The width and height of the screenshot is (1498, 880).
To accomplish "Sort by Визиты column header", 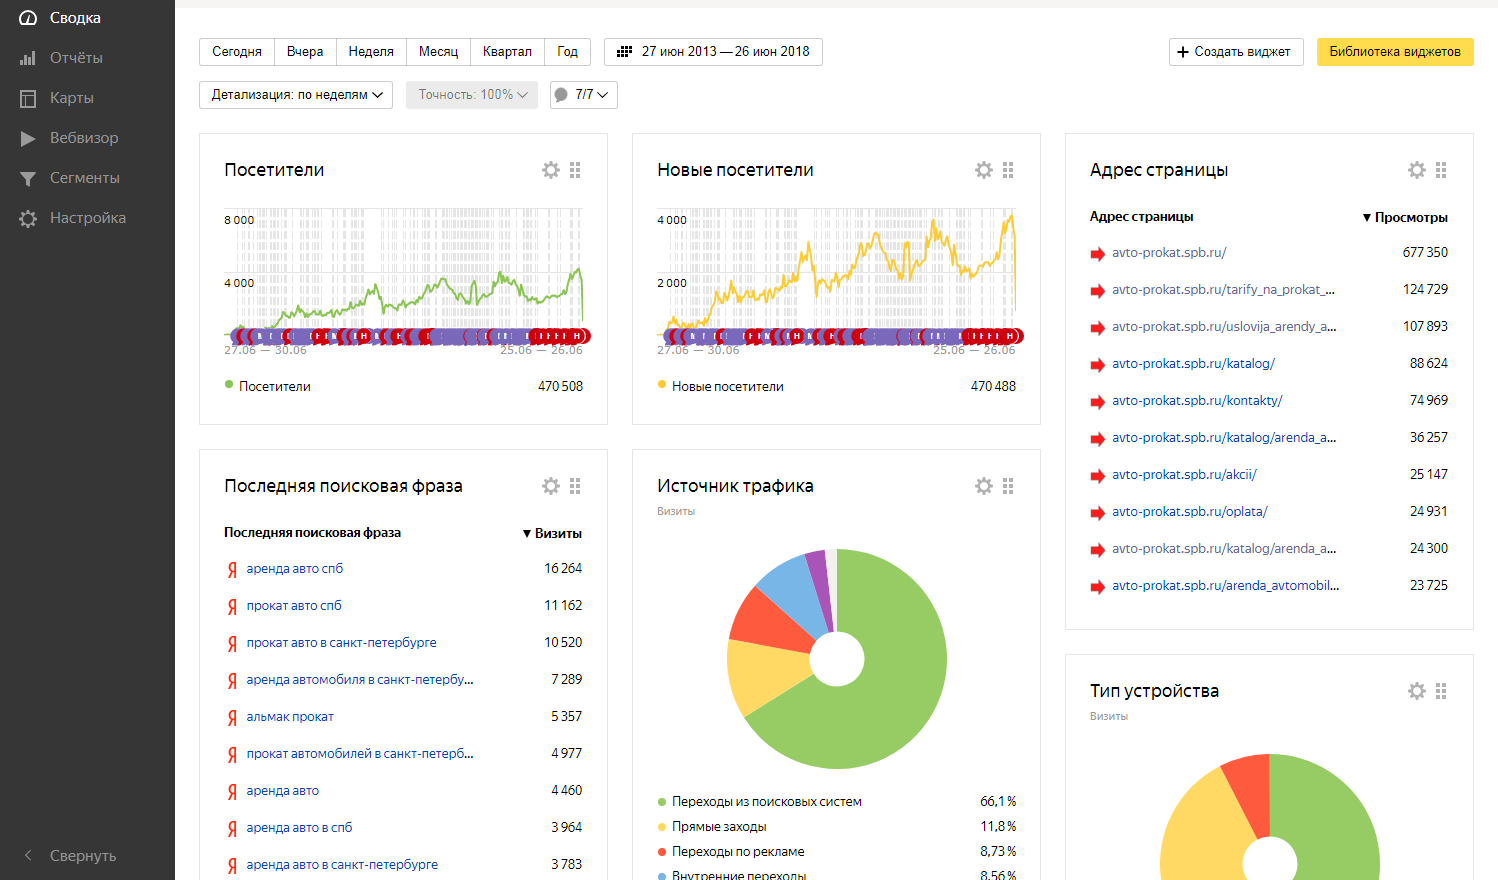I will click(552, 533).
